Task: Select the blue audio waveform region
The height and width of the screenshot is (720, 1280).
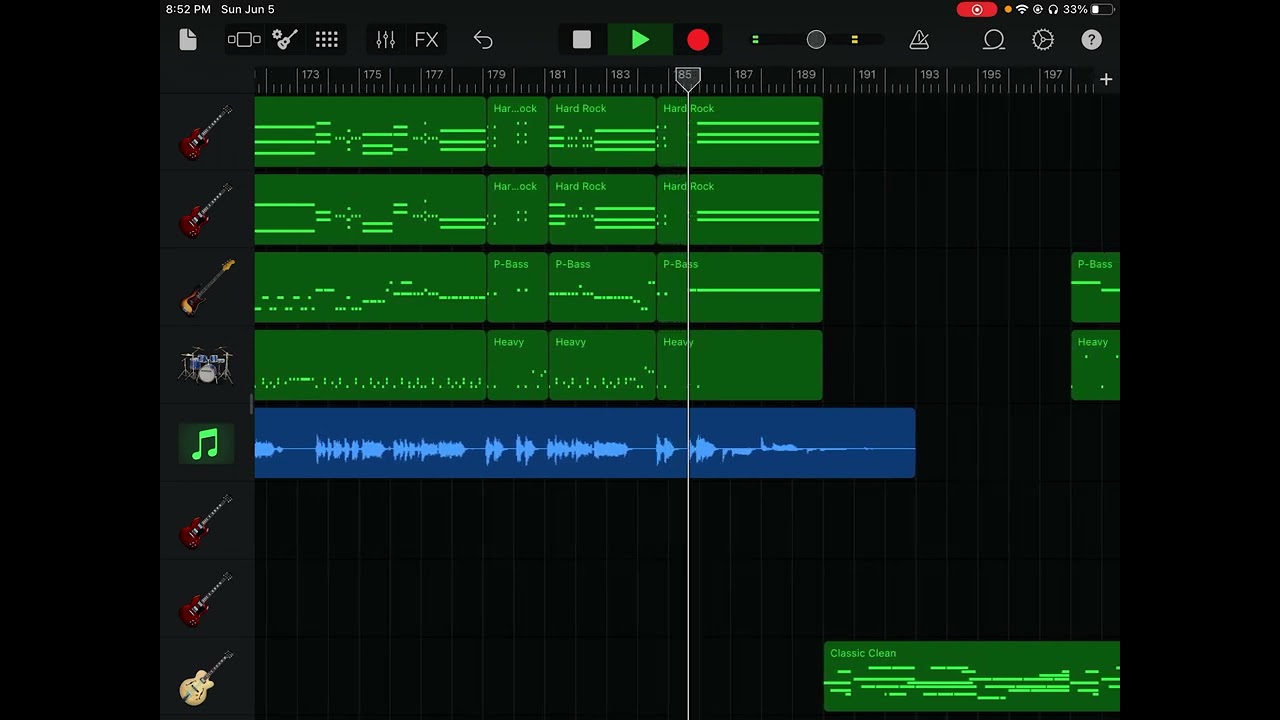Action: 585,443
